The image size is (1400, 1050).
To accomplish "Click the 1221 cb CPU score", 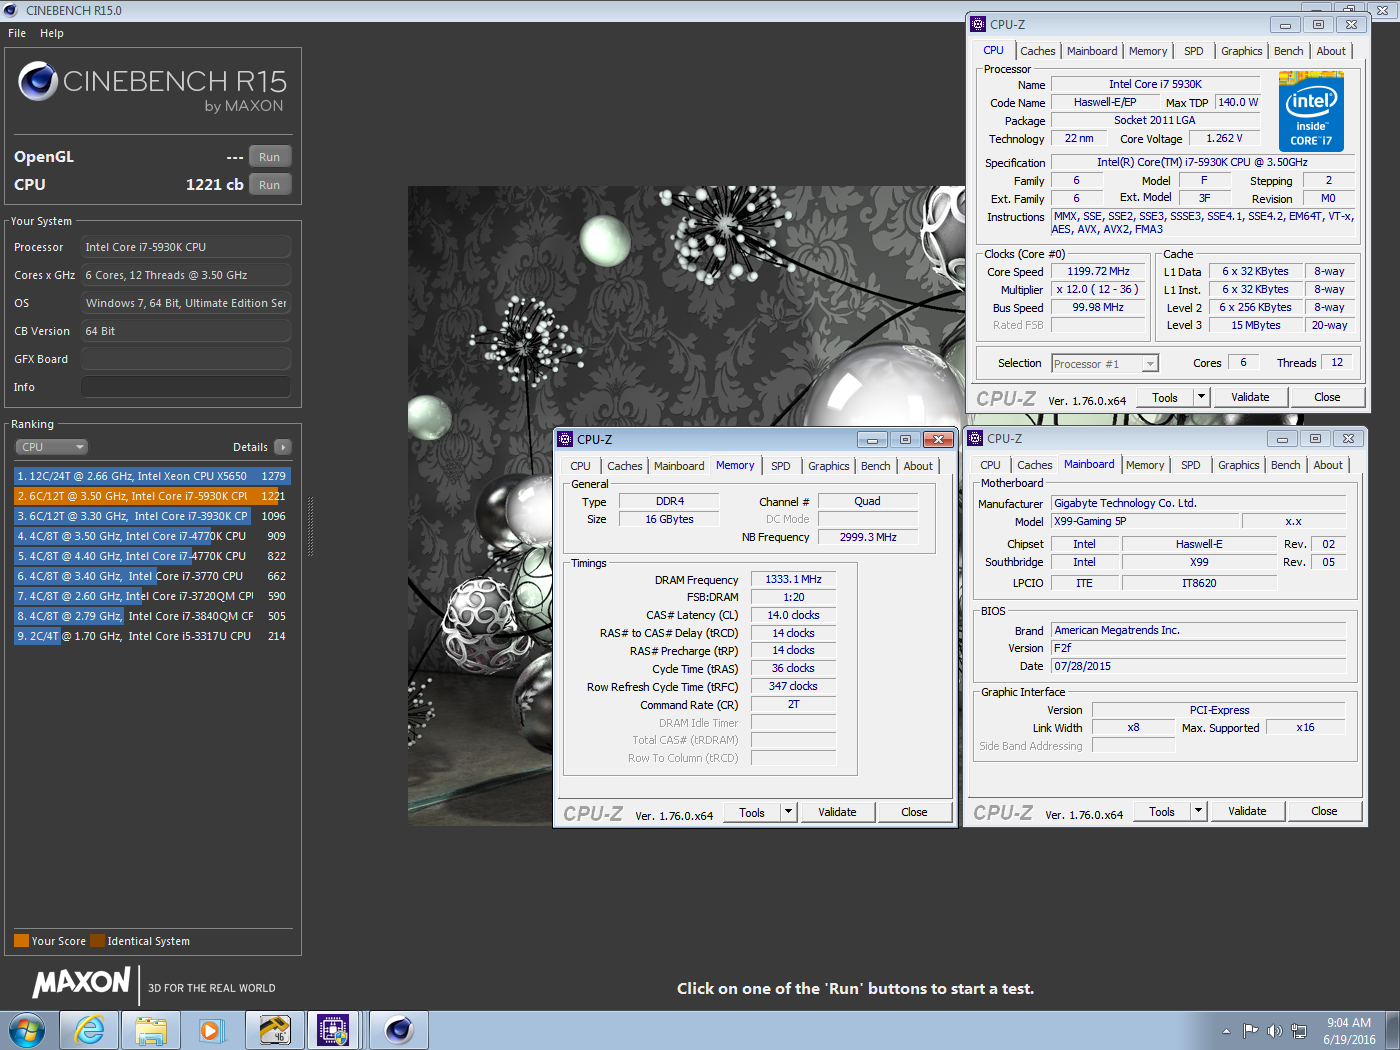I will point(215,184).
